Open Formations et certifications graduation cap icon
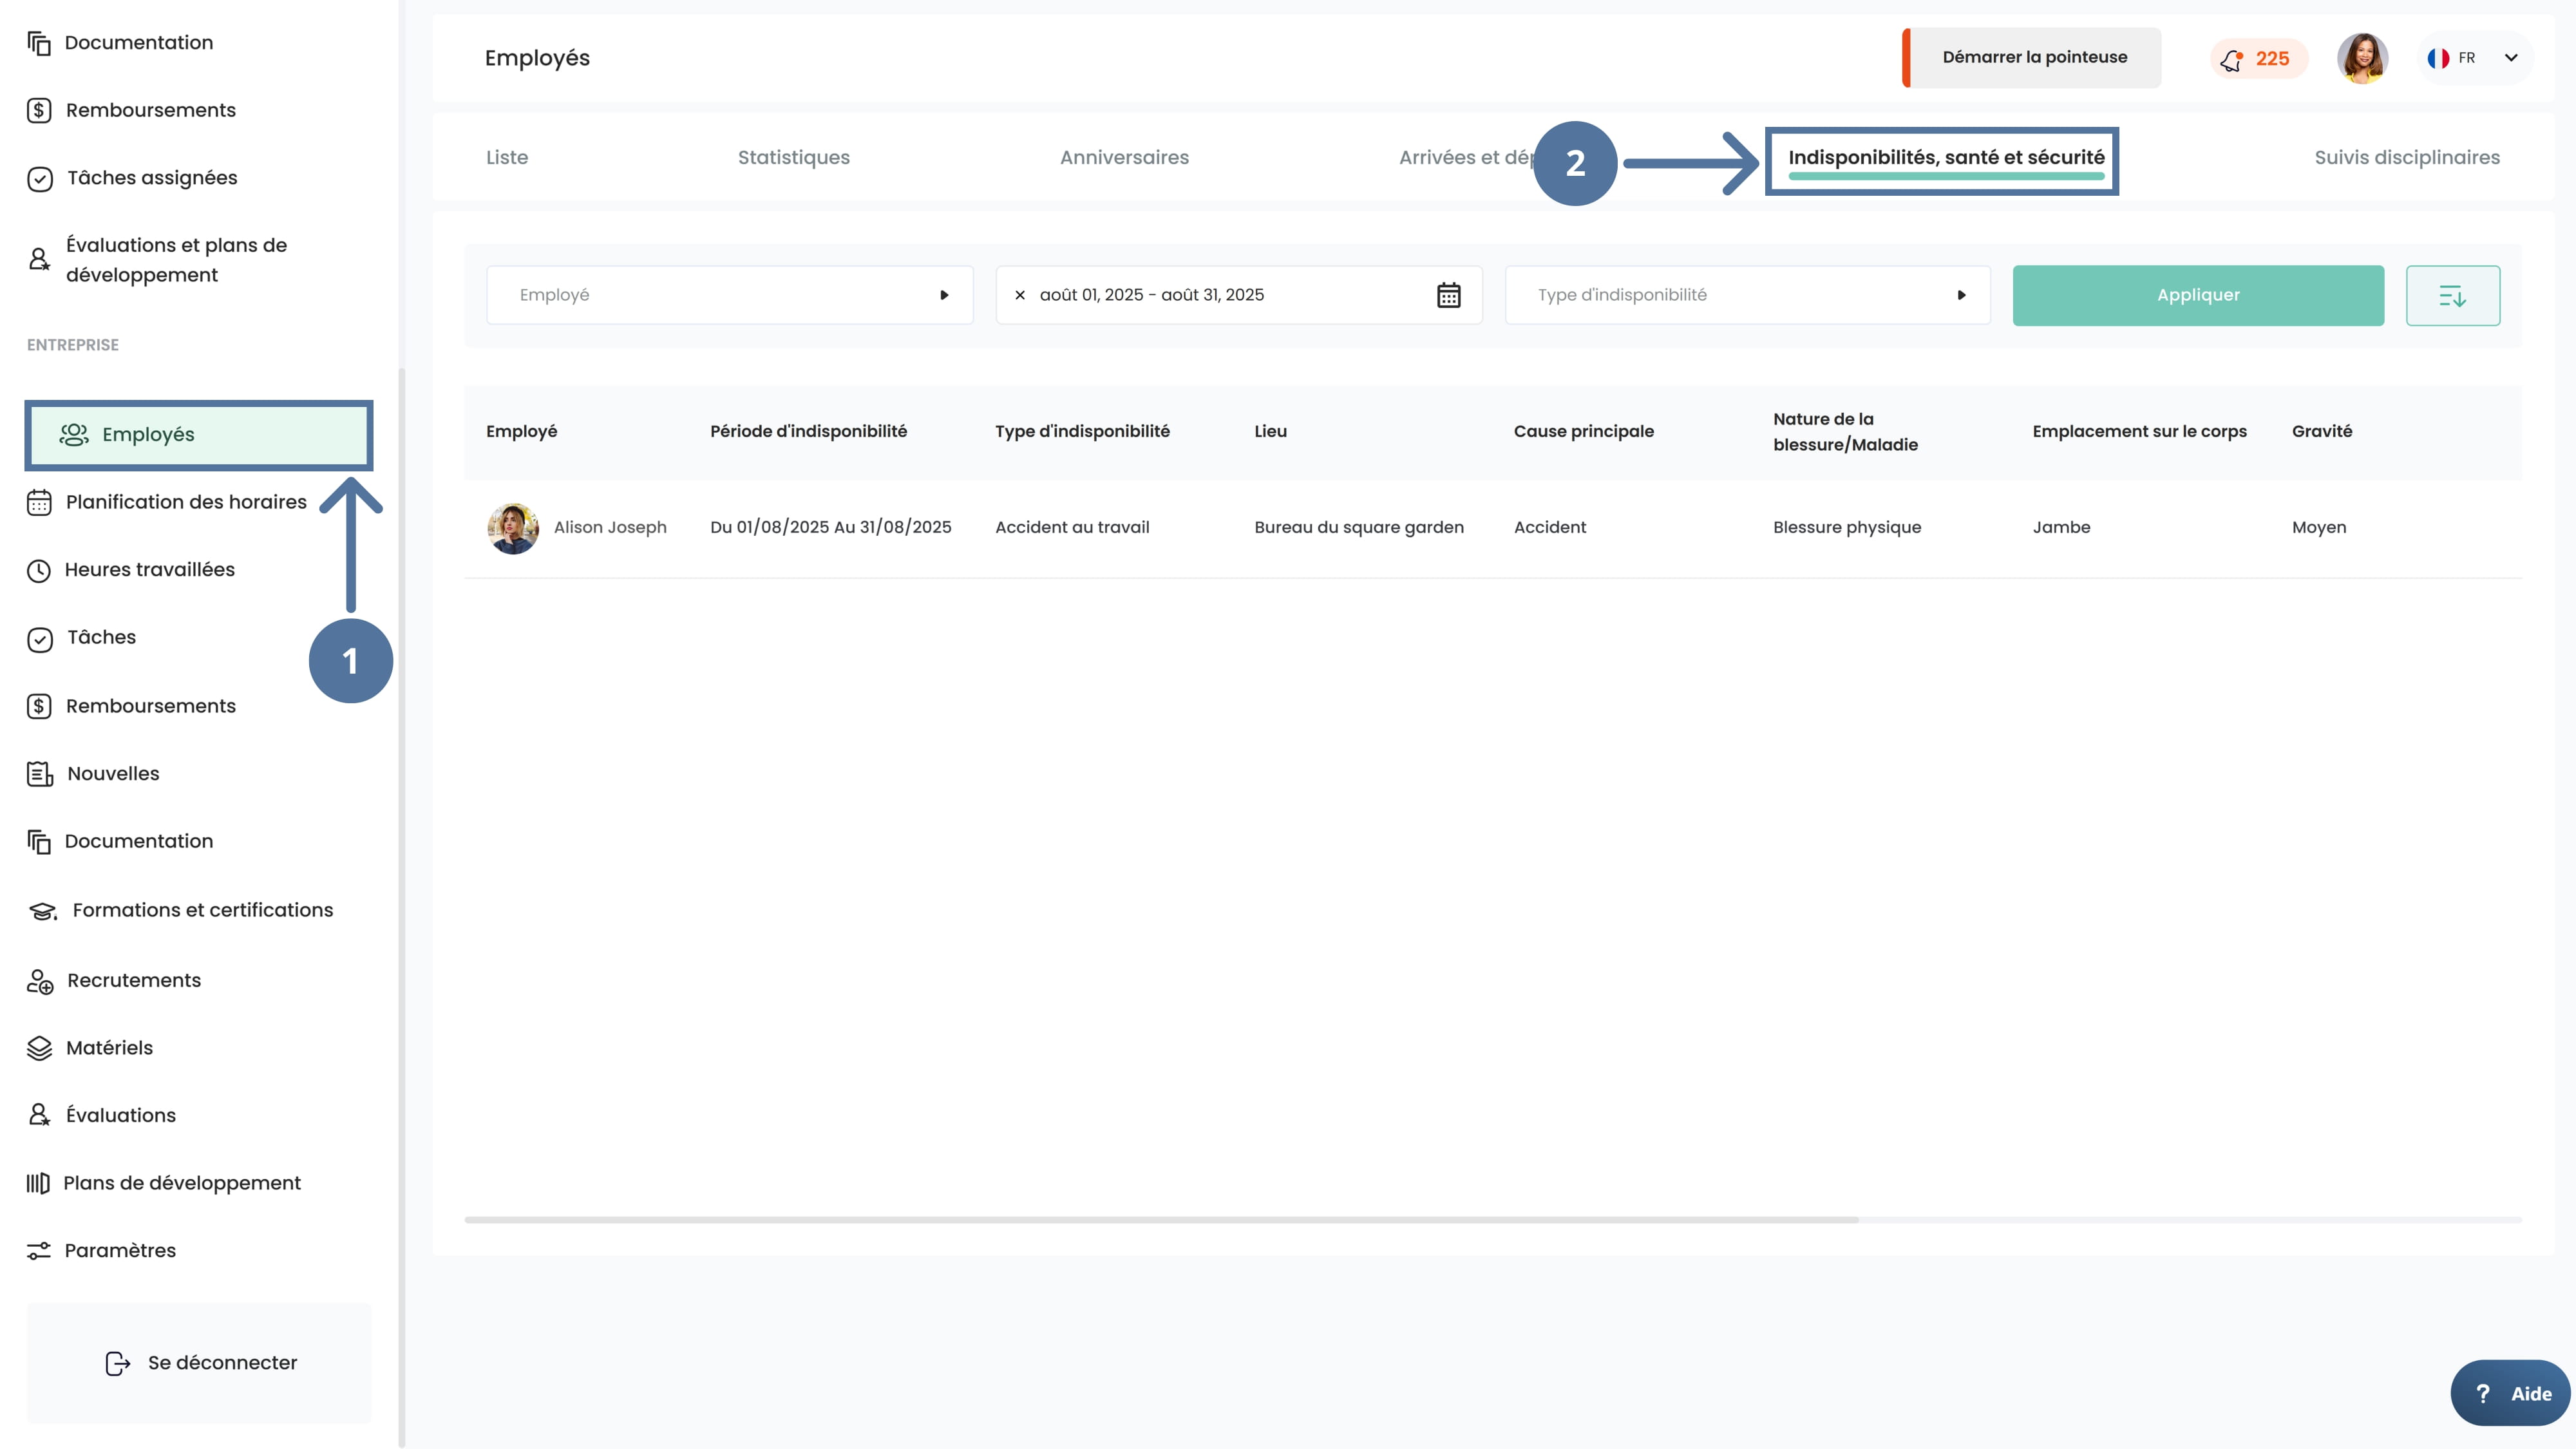This screenshot has width=2576, height=1449. [x=42, y=911]
